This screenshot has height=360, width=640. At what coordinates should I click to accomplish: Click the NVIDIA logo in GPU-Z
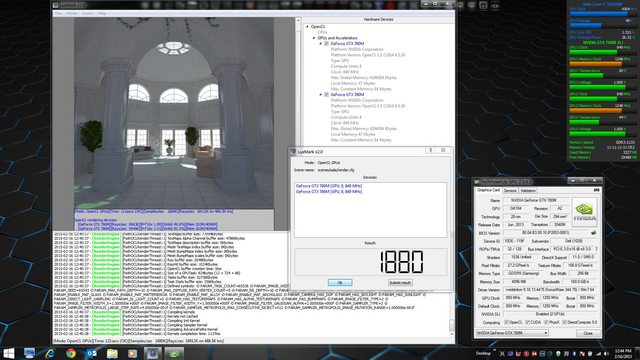584,212
